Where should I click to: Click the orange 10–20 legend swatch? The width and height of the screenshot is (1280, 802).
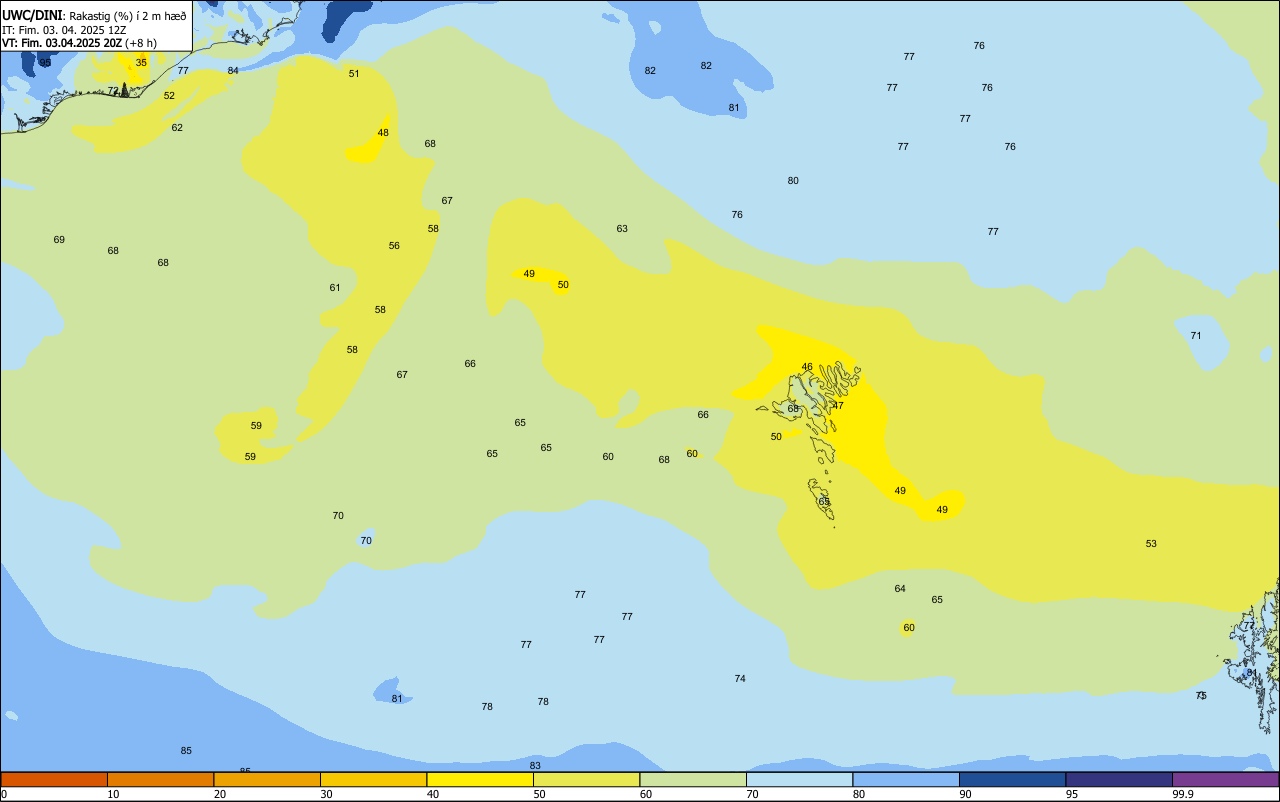[x=160, y=779]
